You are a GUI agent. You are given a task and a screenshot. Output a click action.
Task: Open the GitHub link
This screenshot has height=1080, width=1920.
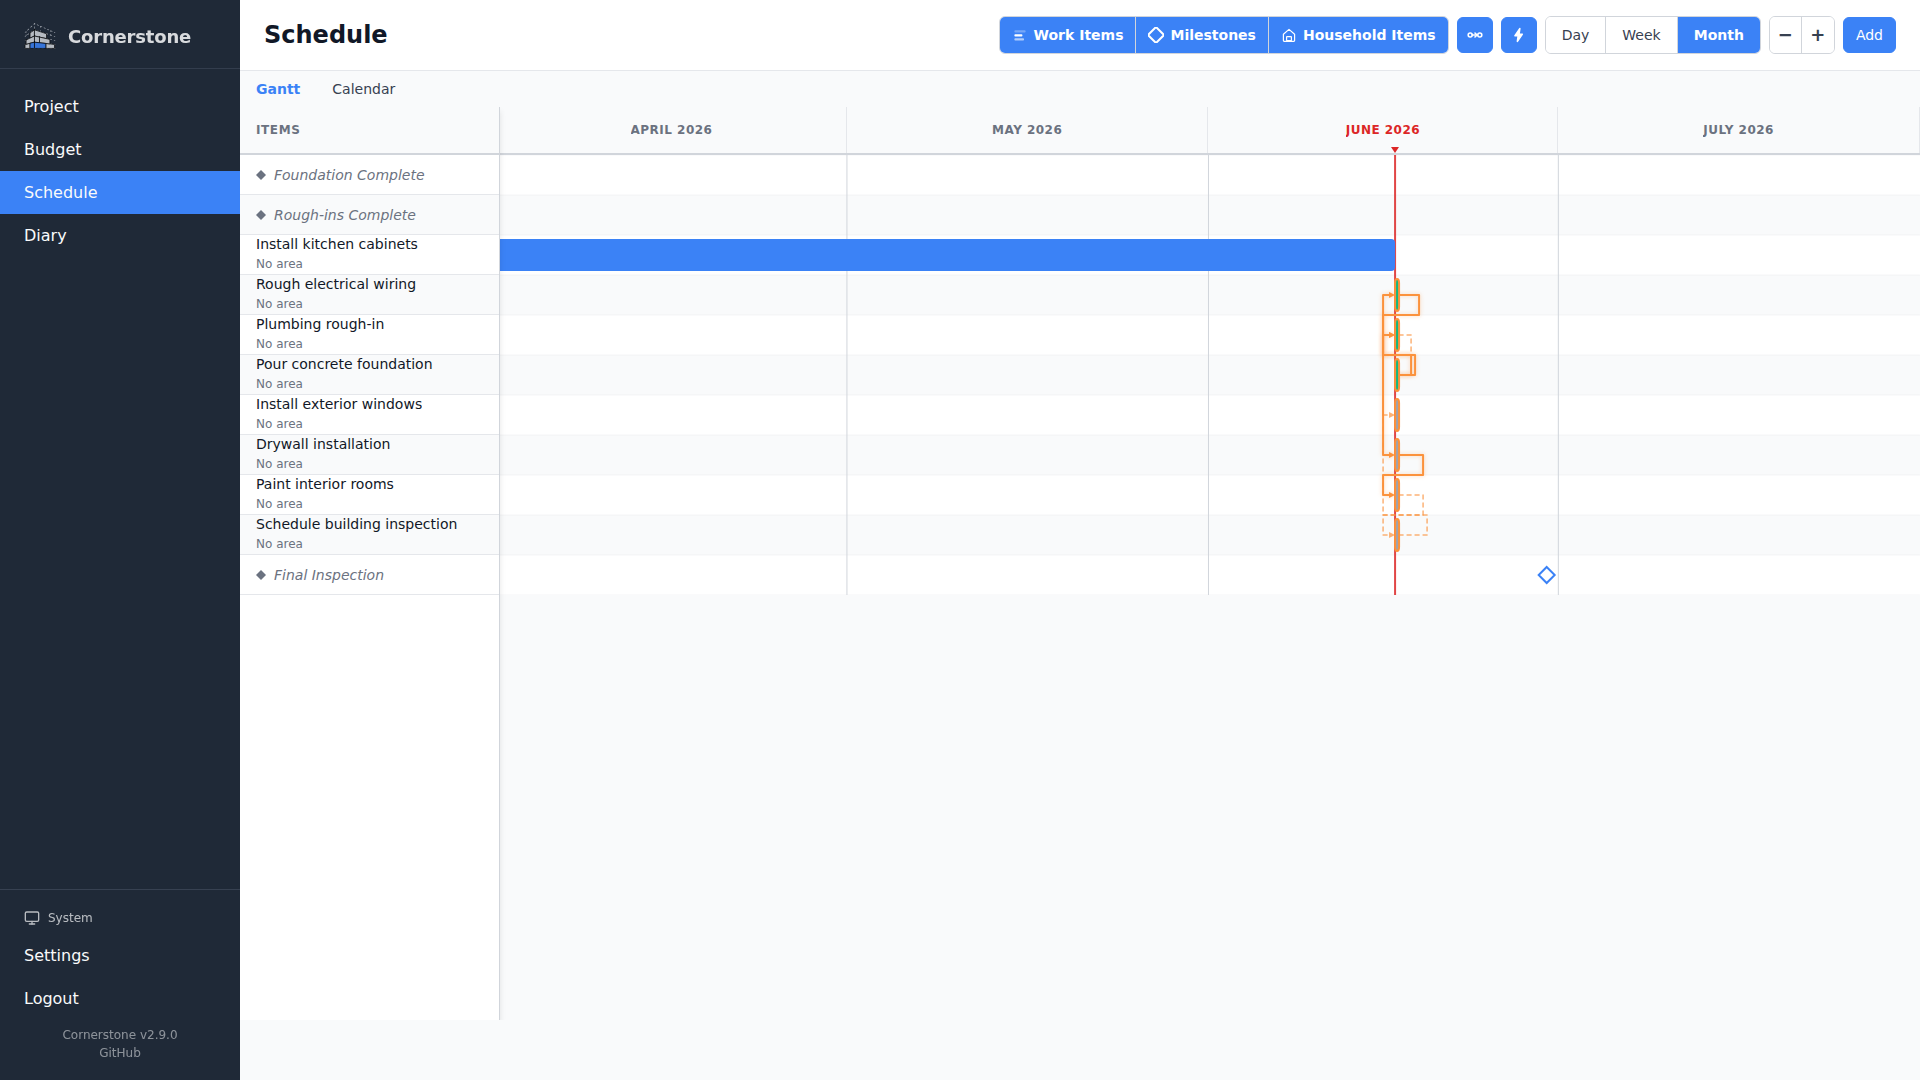[120, 1053]
